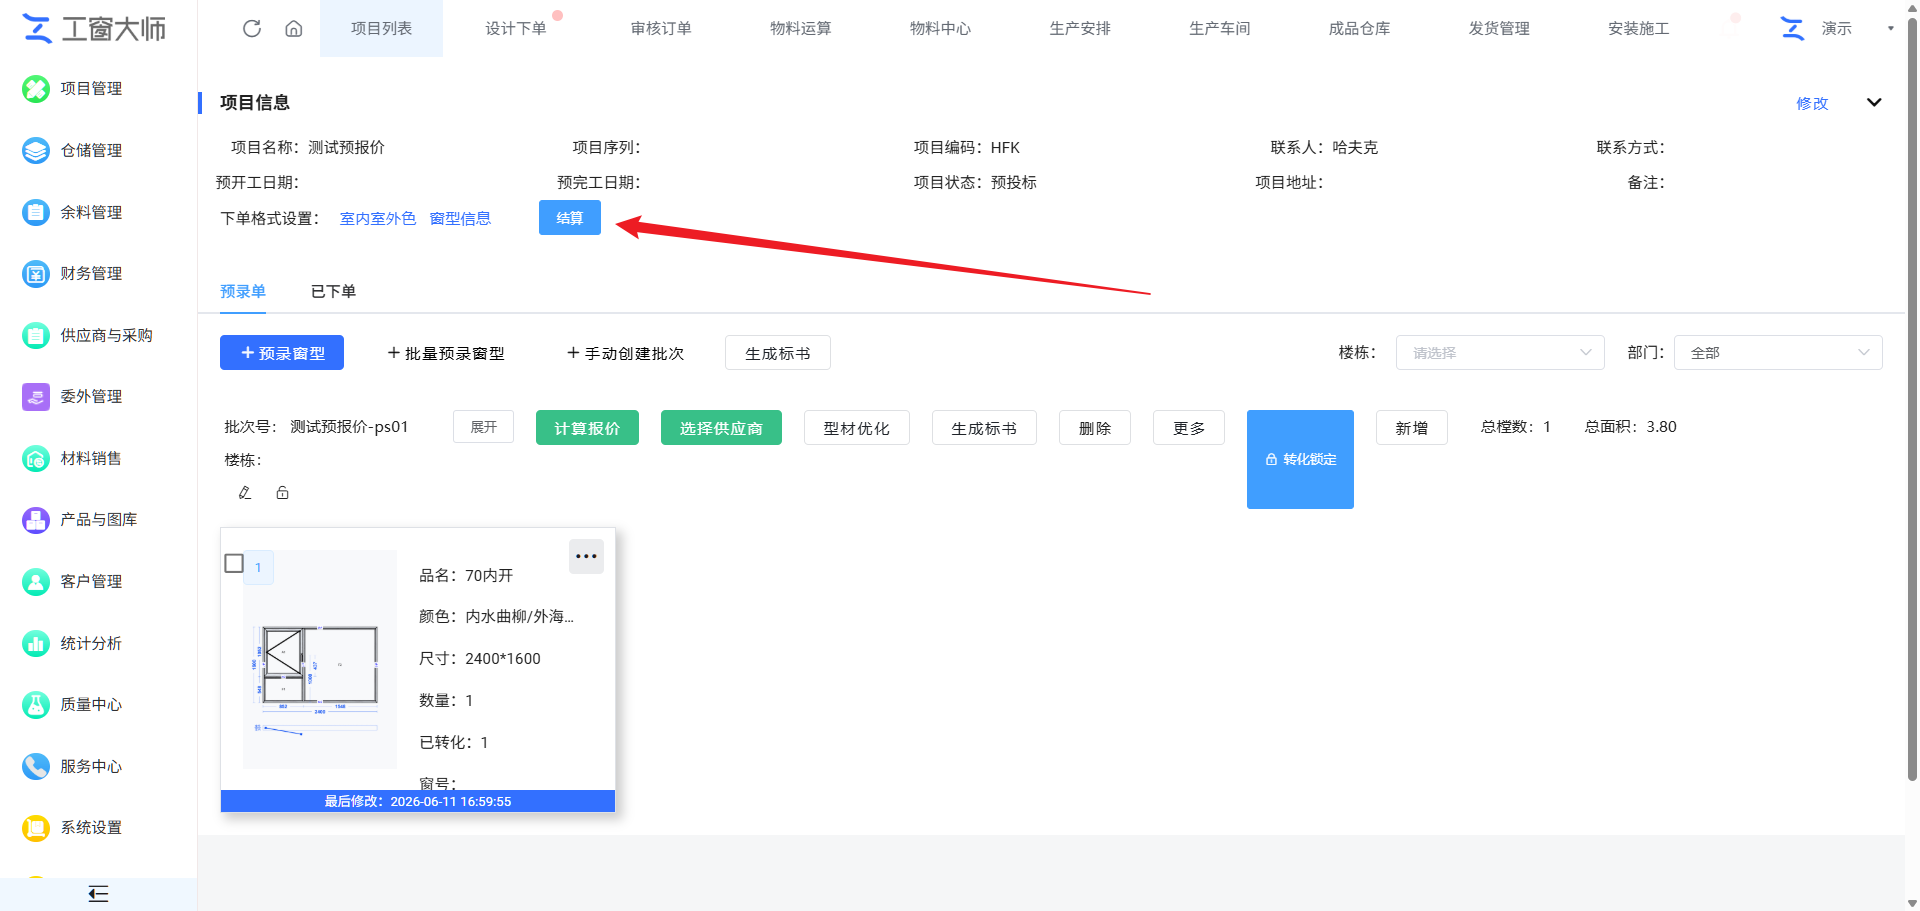The image size is (1920, 911).
Task: Switch to 安装施工 tab
Action: 1639,28
